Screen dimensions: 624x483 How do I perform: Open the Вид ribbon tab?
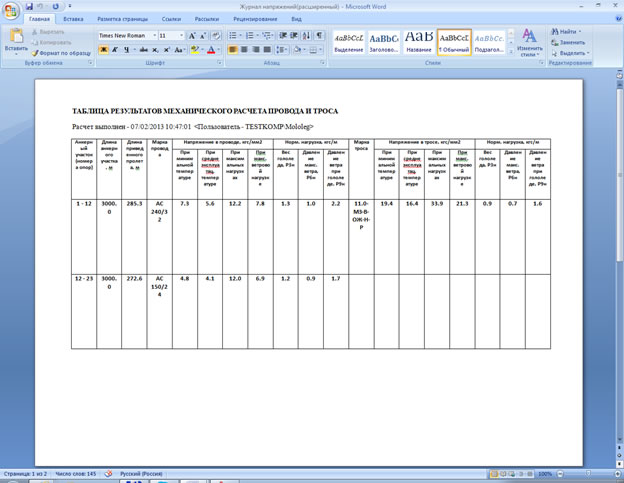point(296,19)
